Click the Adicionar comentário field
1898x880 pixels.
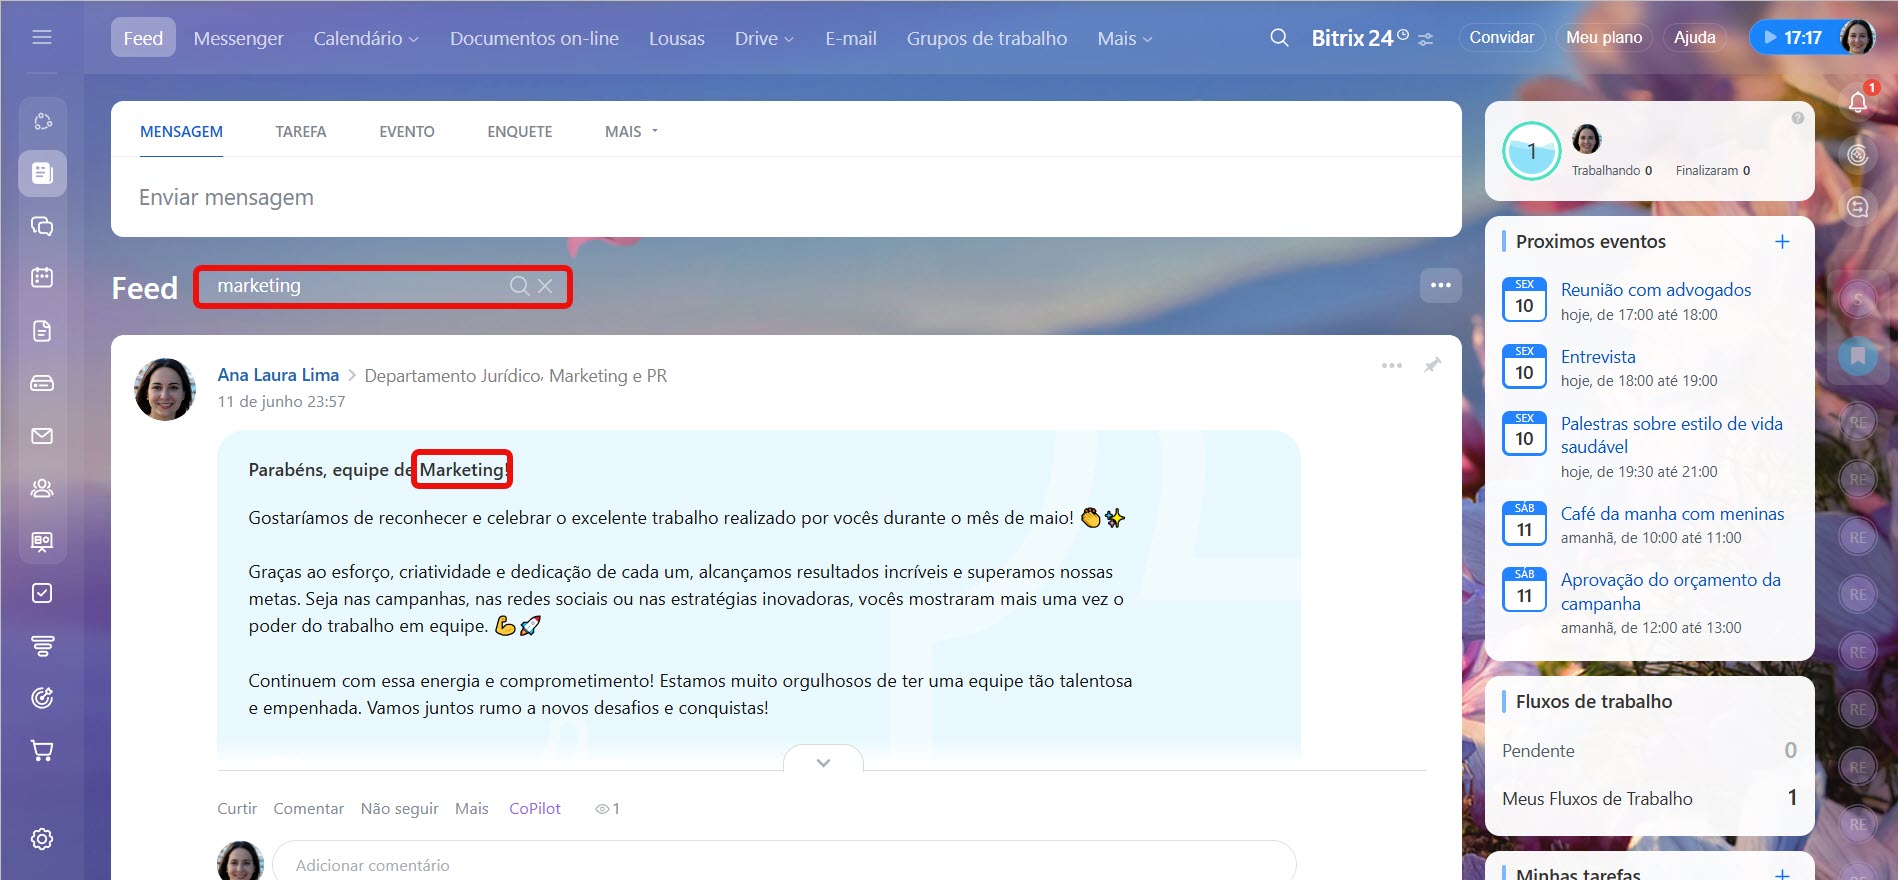(782, 864)
